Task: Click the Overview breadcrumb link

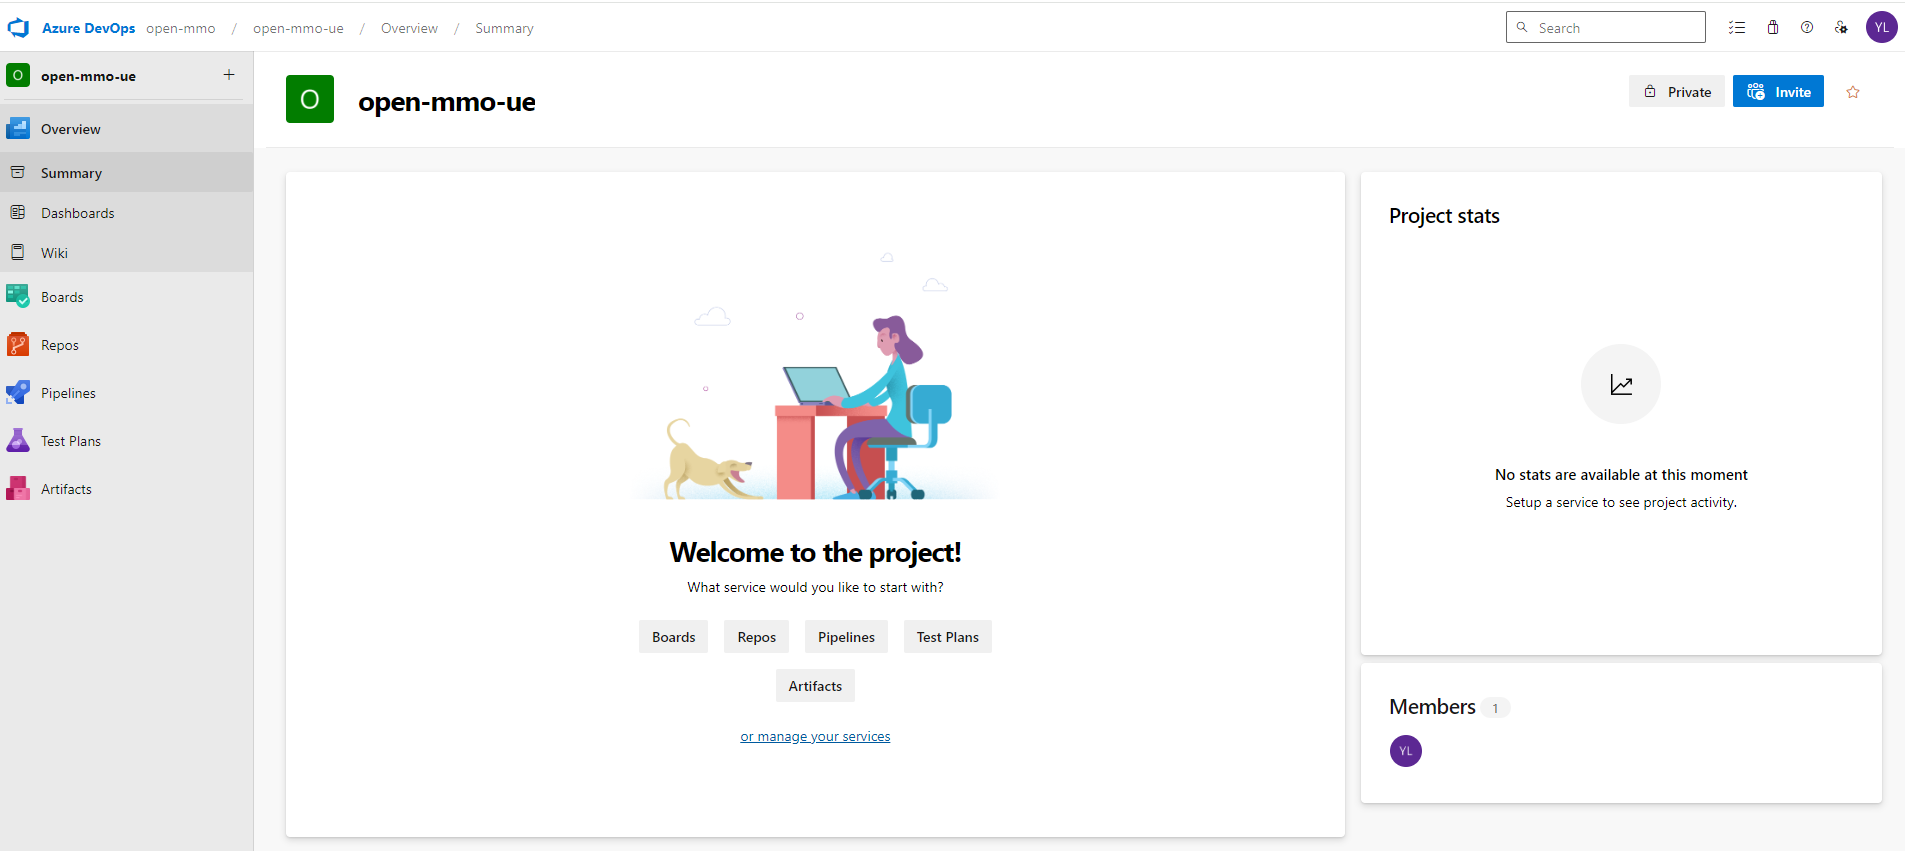Action: [x=409, y=28]
